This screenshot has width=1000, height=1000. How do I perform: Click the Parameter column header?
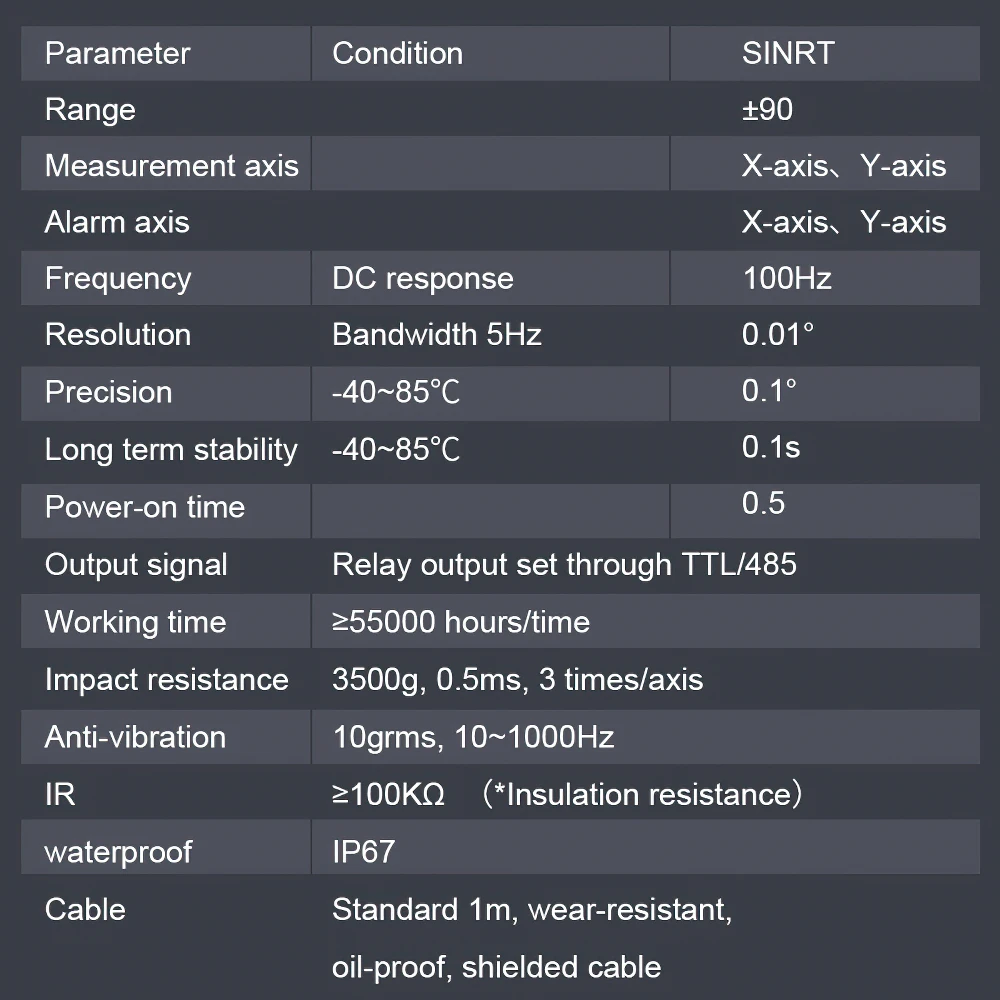pos(117,54)
